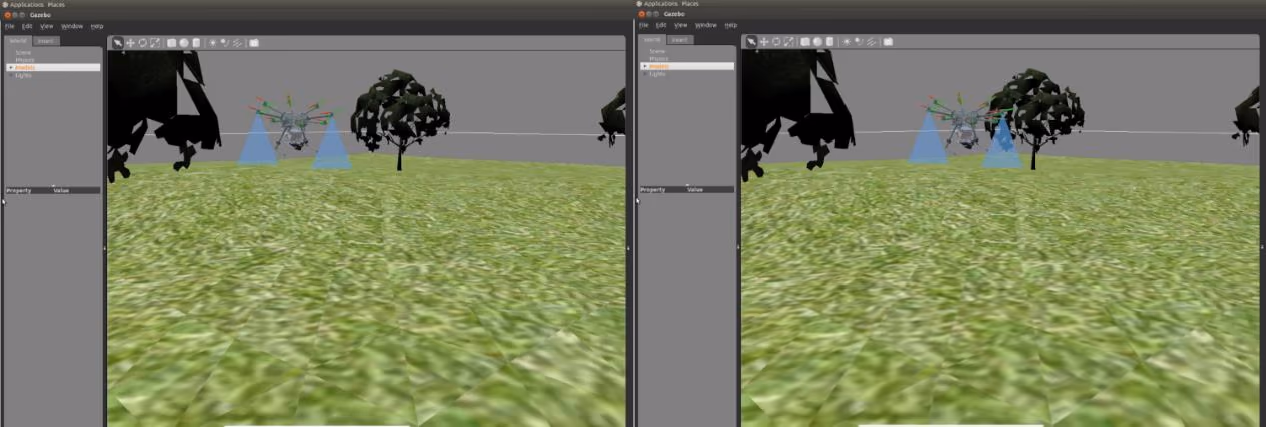Insert a cylinder shape in right Gazebo window
The width and height of the screenshot is (1266, 427).
coord(830,42)
